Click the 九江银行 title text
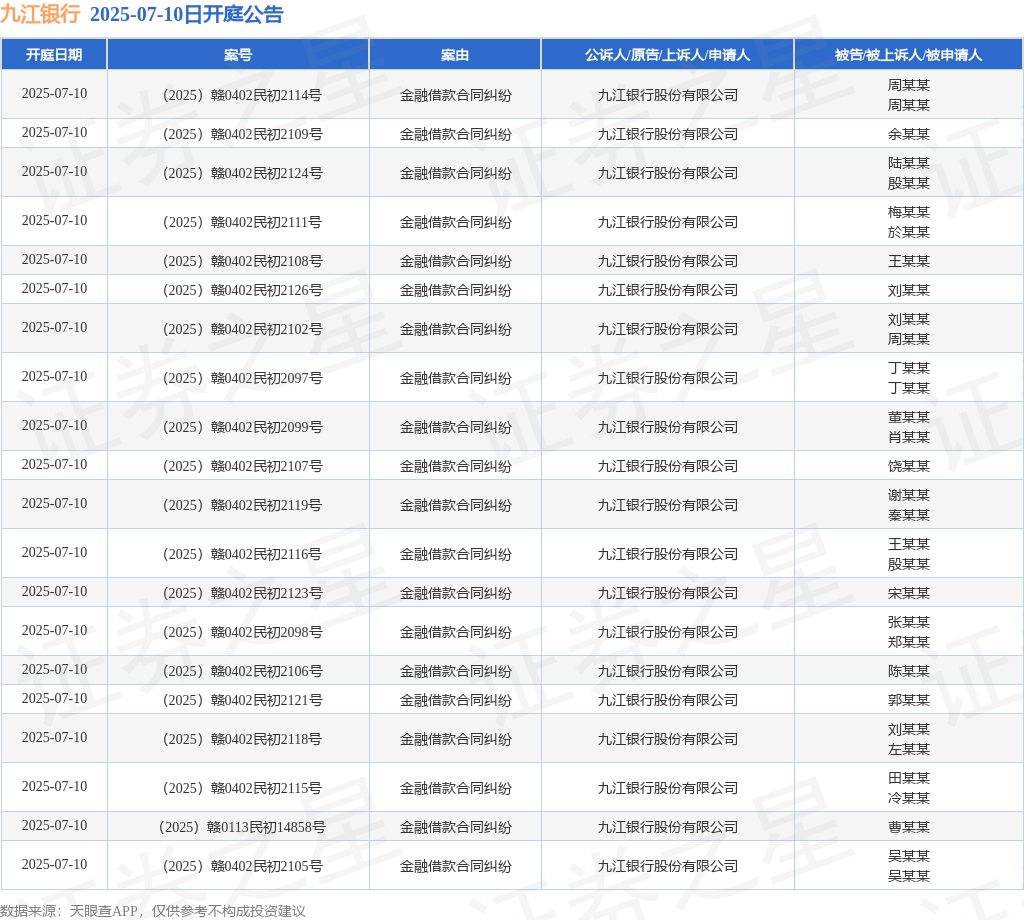Image resolution: width=1024 pixels, height=920 pixels. click(40, 14)
